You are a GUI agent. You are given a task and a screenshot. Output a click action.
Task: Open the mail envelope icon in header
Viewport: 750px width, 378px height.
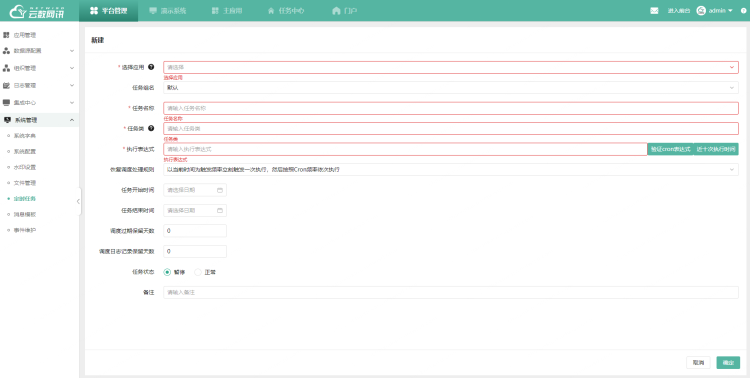tap(654, 11)
